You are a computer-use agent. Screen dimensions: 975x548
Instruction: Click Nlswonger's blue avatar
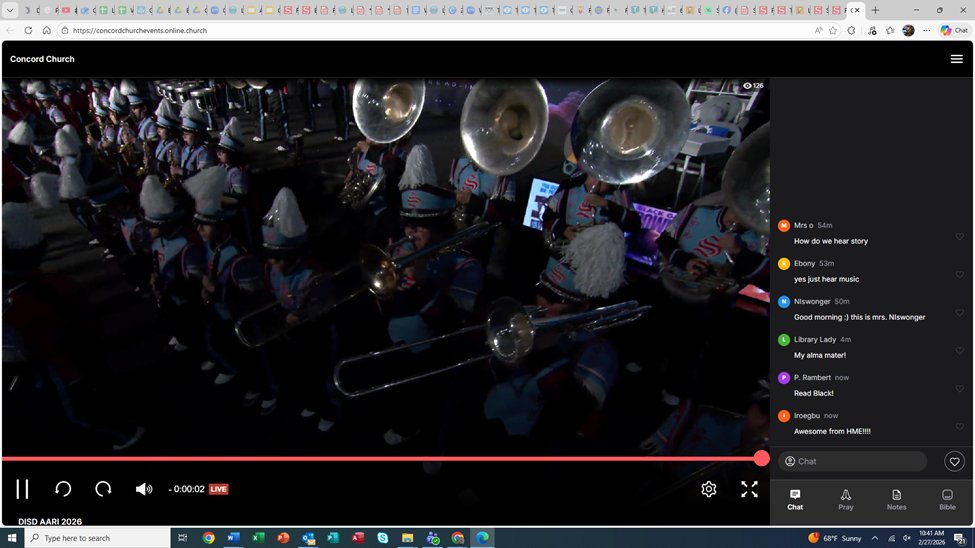[783, 301]
